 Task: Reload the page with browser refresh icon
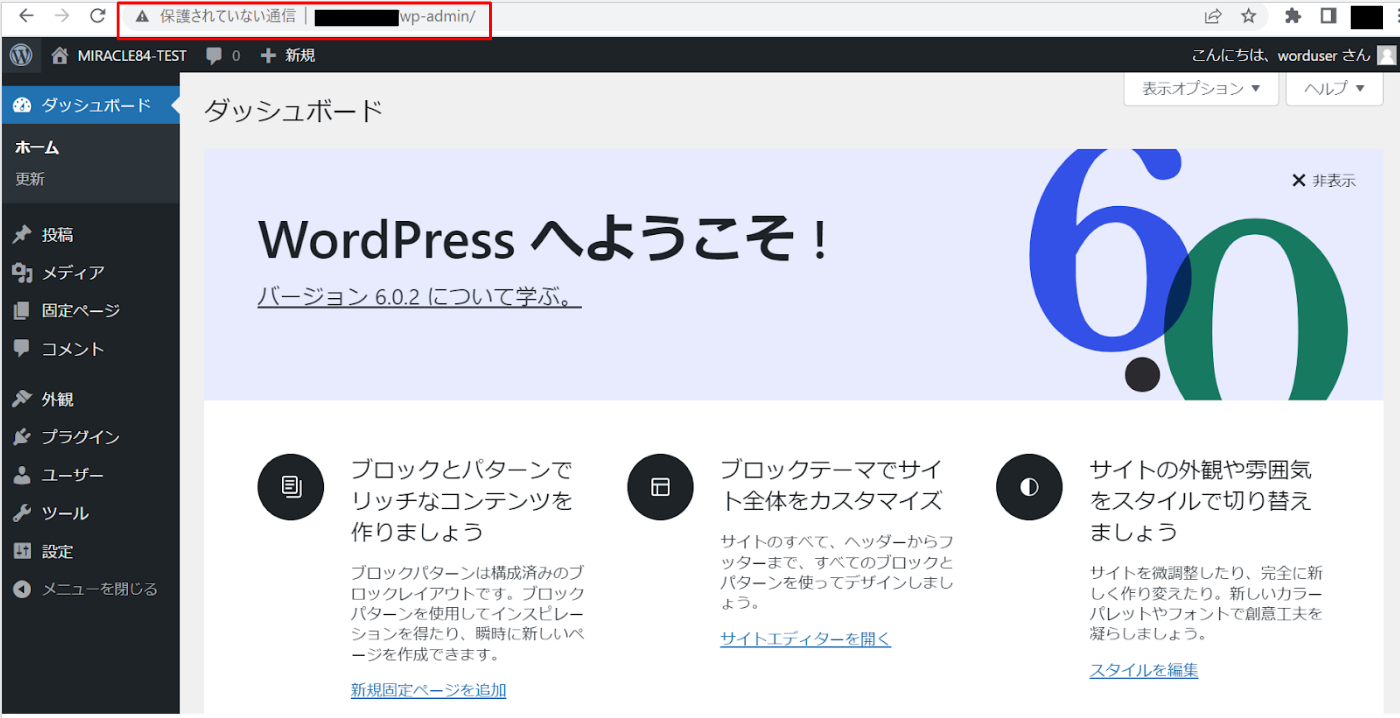point(97,16)
